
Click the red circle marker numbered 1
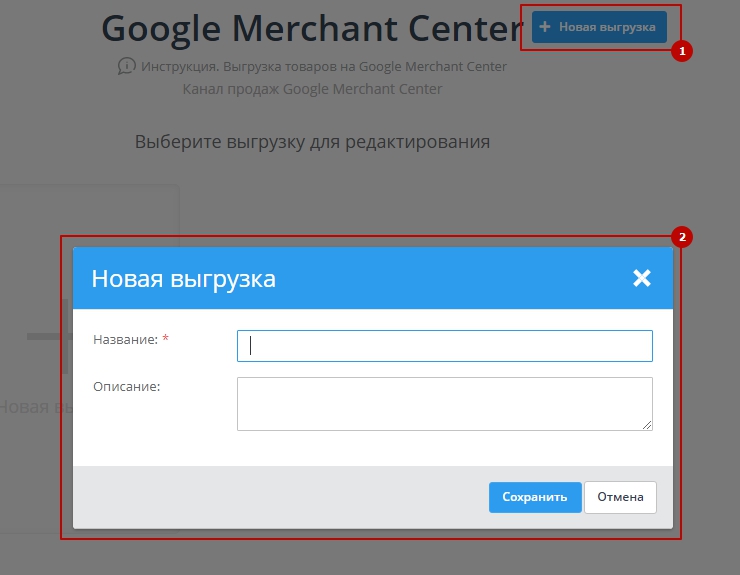[682, 51]
